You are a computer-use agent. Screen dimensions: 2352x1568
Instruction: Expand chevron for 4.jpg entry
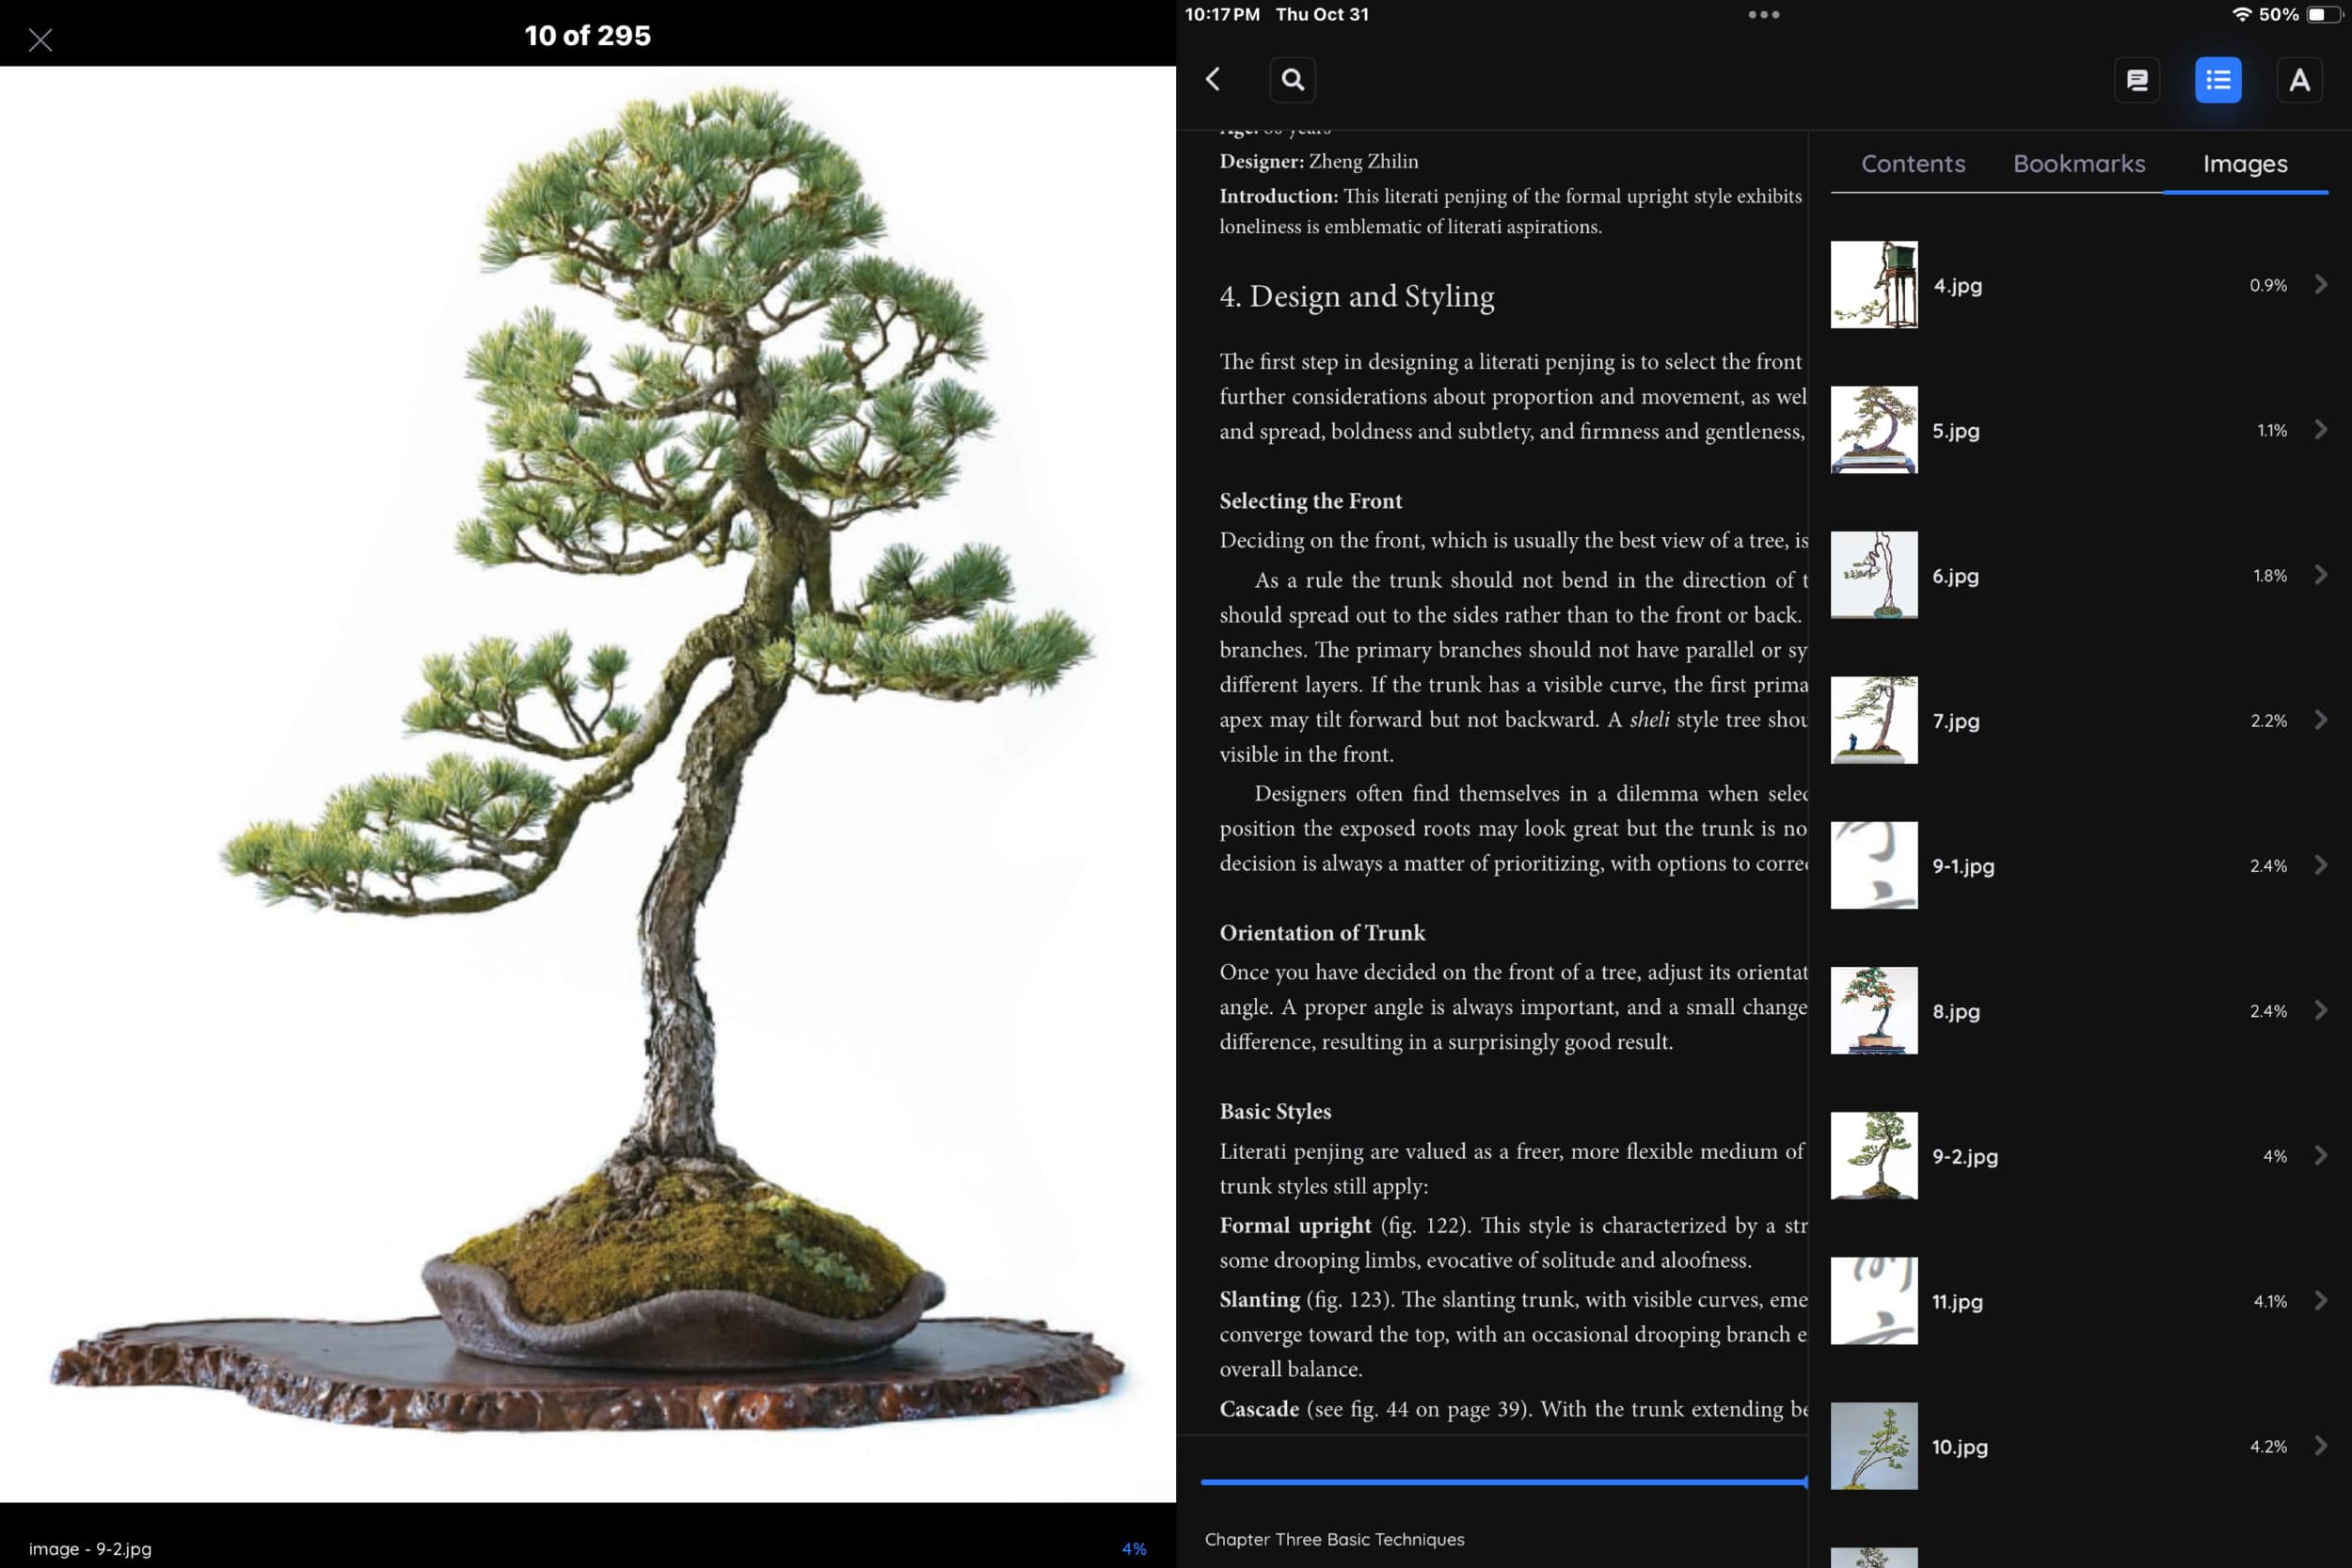click(2320, 285)
